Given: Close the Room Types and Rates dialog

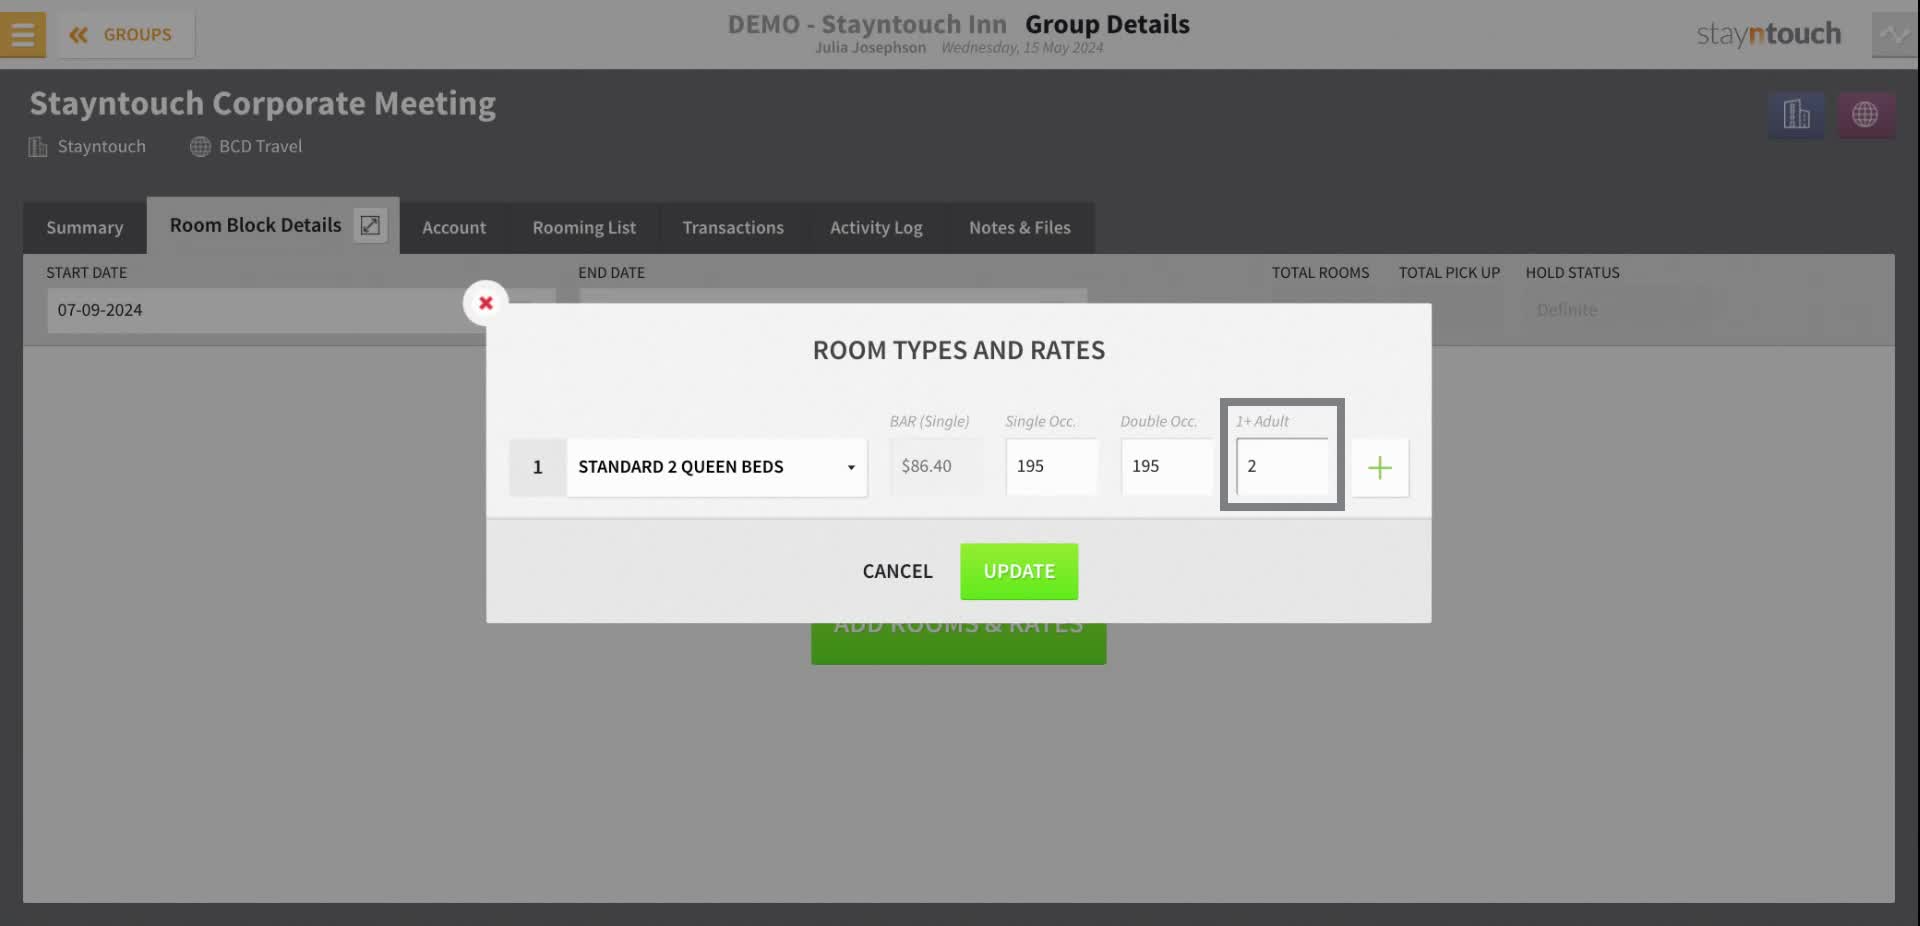Looking at the screenshot, I should (486, 303).
